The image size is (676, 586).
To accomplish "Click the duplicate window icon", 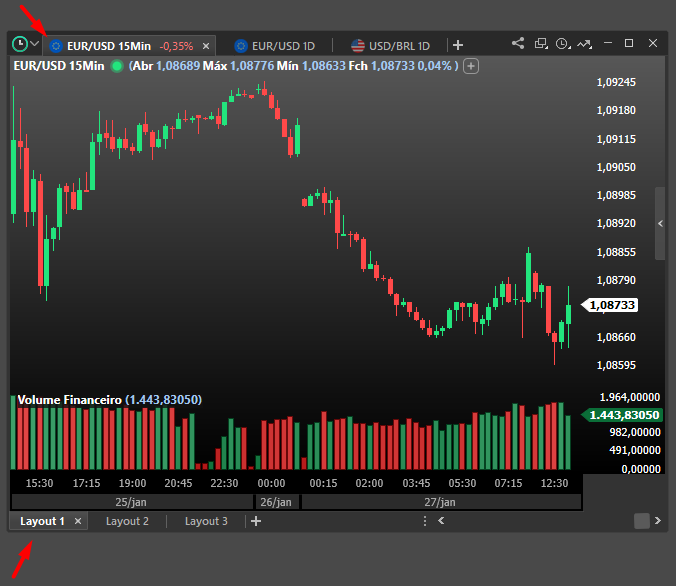I will coord(541,44).
